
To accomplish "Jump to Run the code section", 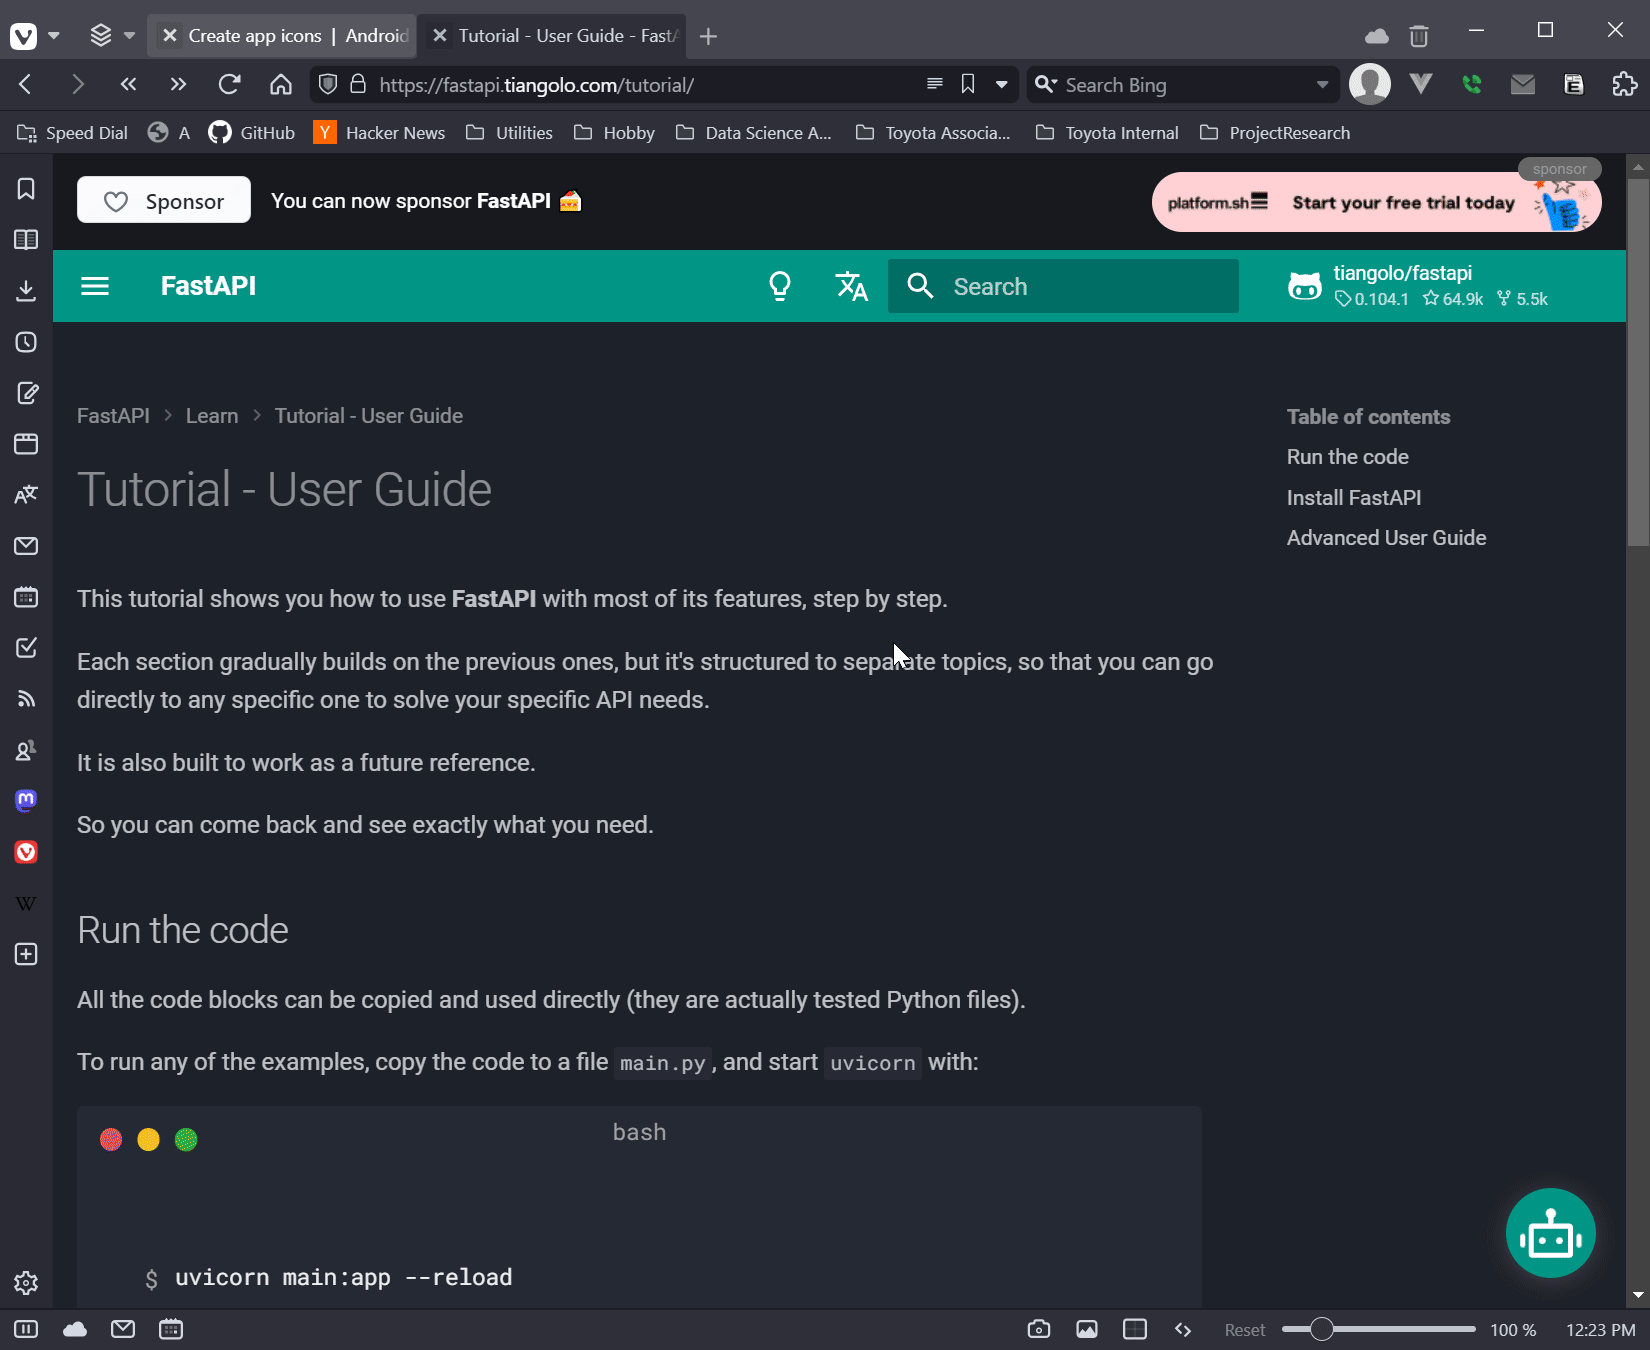I will pyautogui.click(x=1348, y=457).
